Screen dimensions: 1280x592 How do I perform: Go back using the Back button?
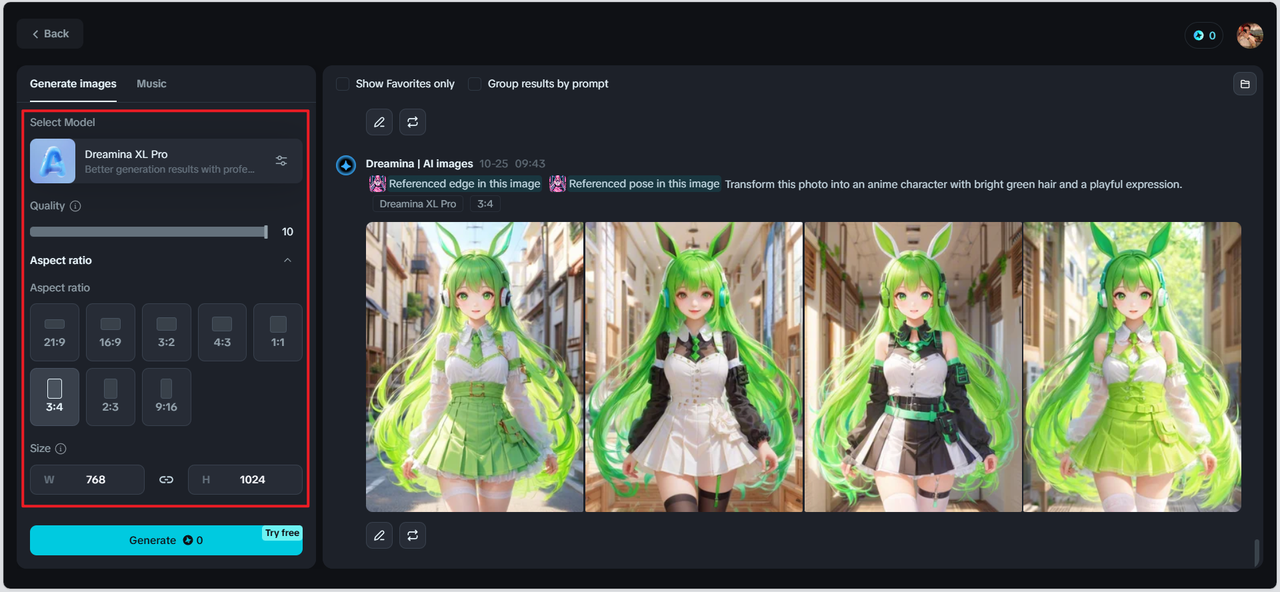click(x=50, y=34)
